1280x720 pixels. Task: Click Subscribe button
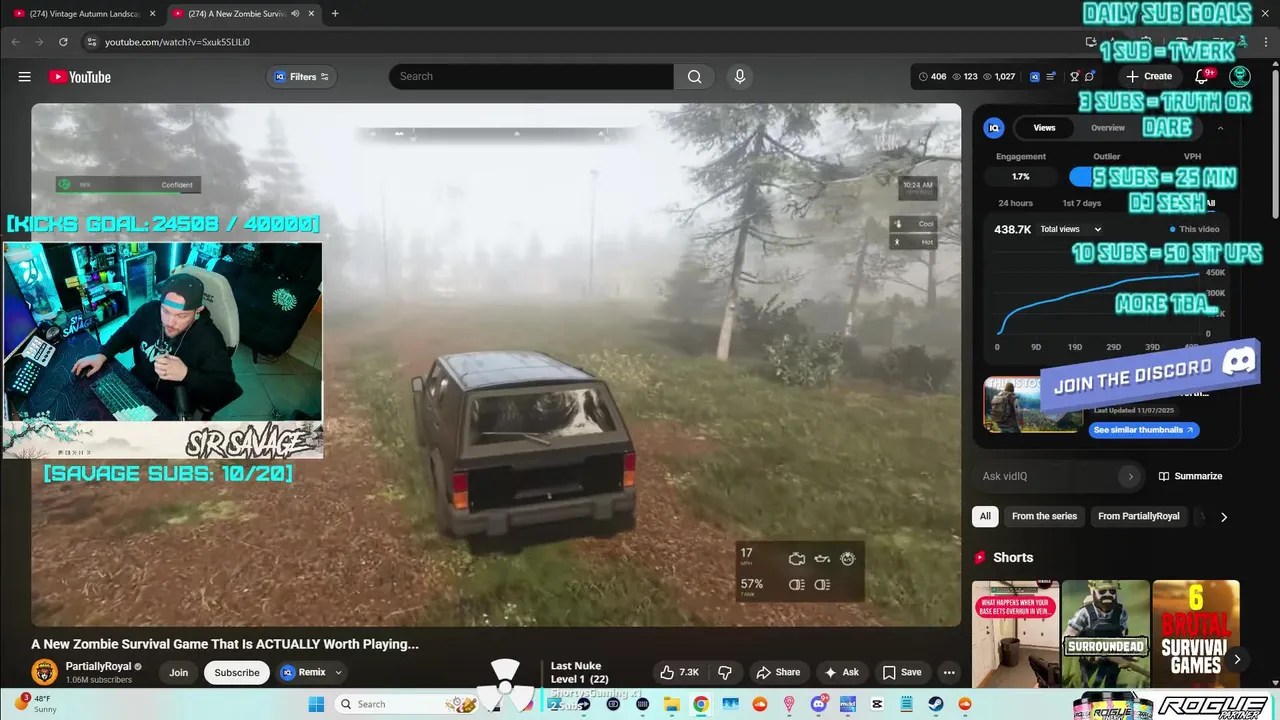(x=237, y=672)
